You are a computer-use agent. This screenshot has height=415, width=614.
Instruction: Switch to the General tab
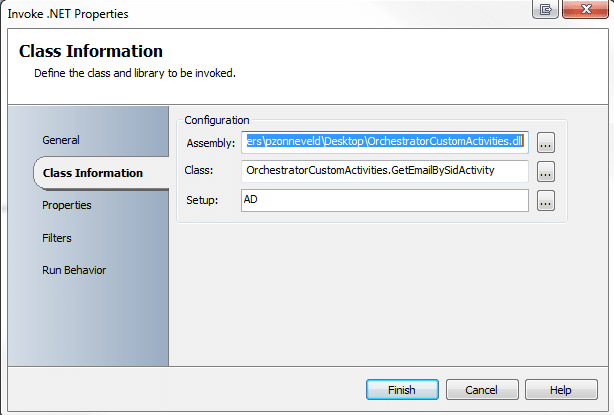tap(61, 140)
